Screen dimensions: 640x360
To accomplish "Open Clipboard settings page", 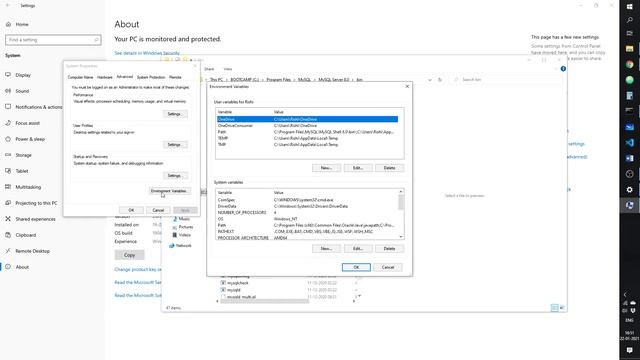I will 20,235.
